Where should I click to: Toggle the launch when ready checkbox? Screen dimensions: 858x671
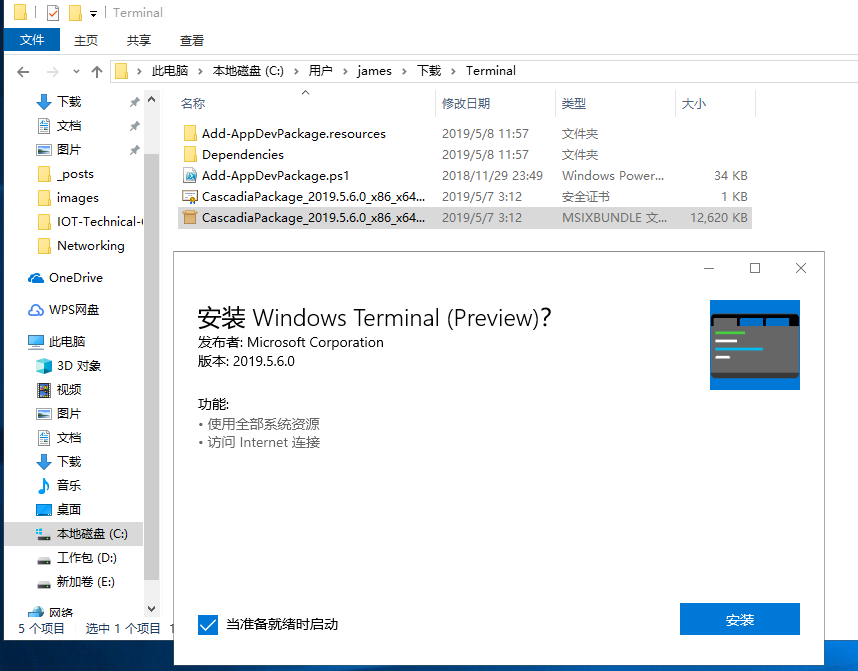click(208, 624)
